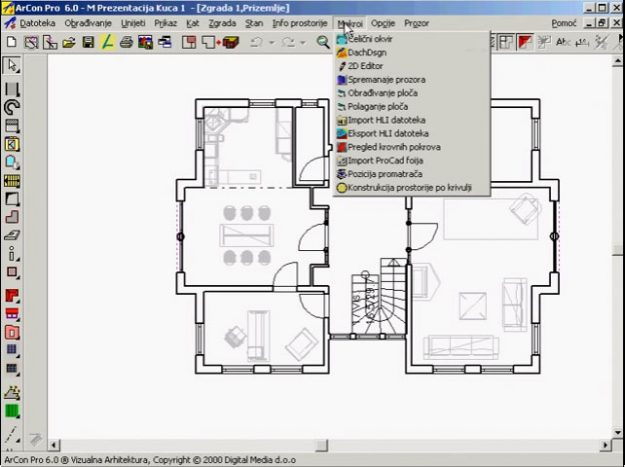Select the arrow selection tool in sidebar
625x467 pixels.
pos(12,66)
